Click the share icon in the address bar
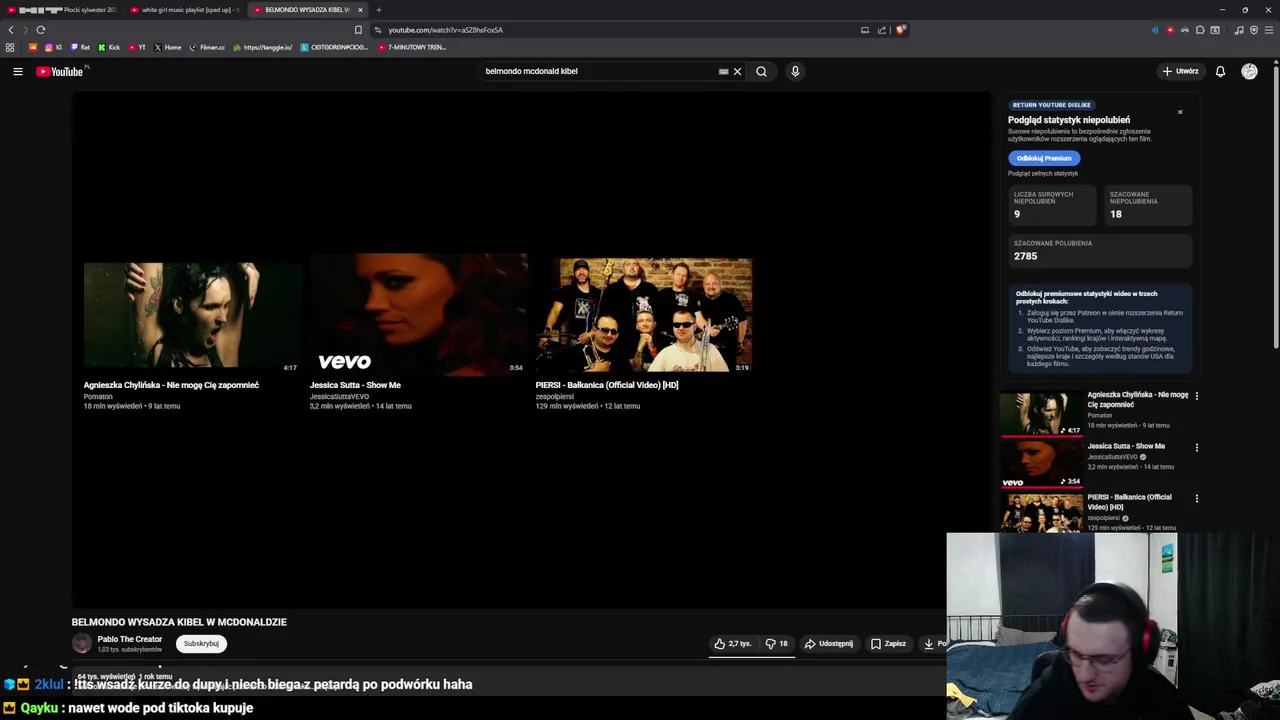 coord(882,30)
